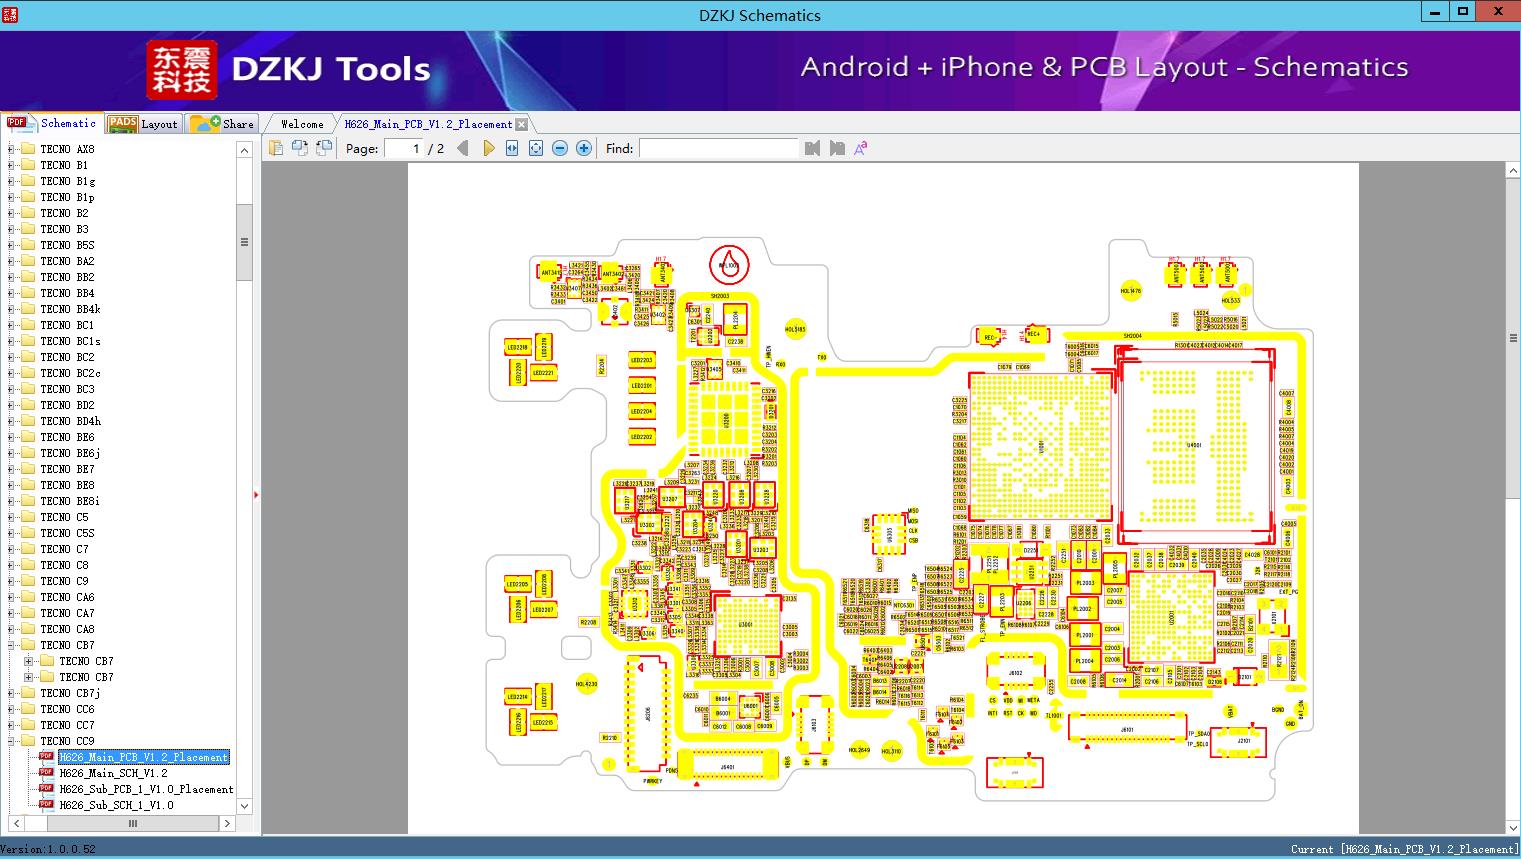Open H626_Main_SCH_V1.2 PDF file
Screen dimensions: 1521x859
(113, 773)
